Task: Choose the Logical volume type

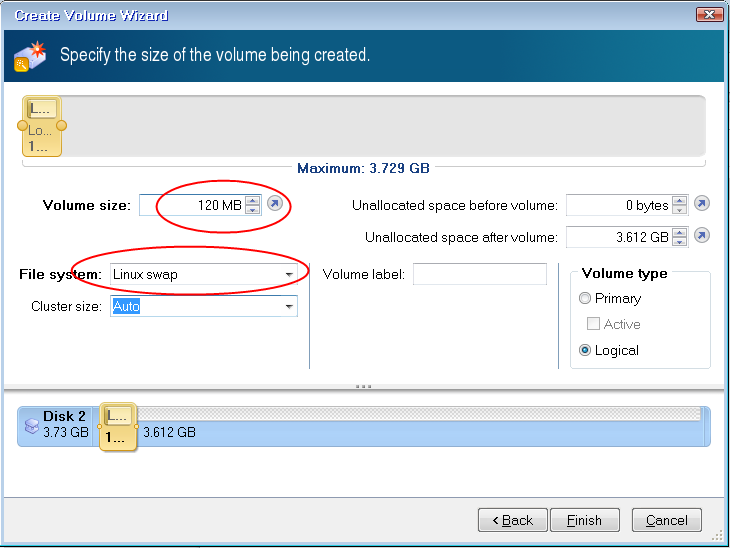Action: 585,350
